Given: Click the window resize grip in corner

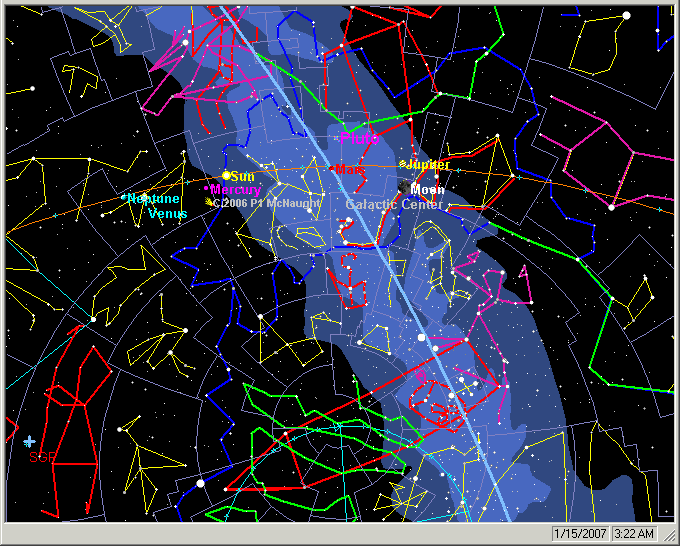Looking at the screenshot, I should pyautogui.click(x=670, y=536).
